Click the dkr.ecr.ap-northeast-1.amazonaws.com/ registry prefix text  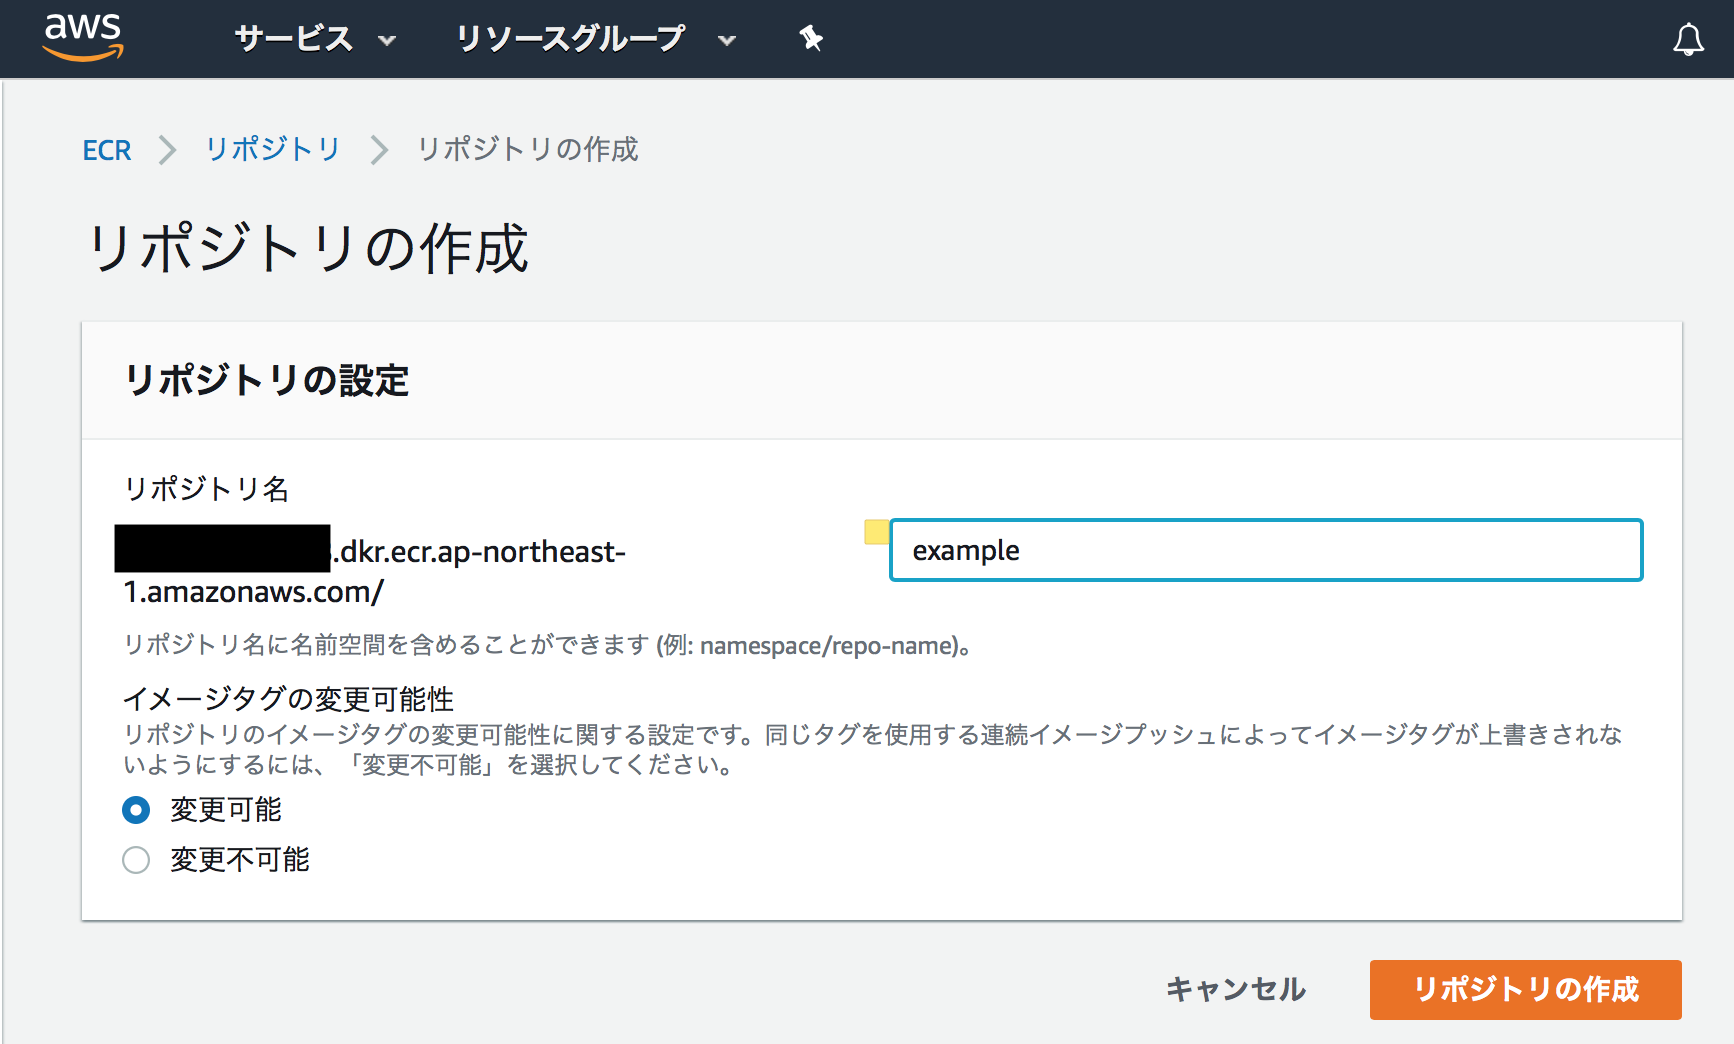(x=375, y=571)
